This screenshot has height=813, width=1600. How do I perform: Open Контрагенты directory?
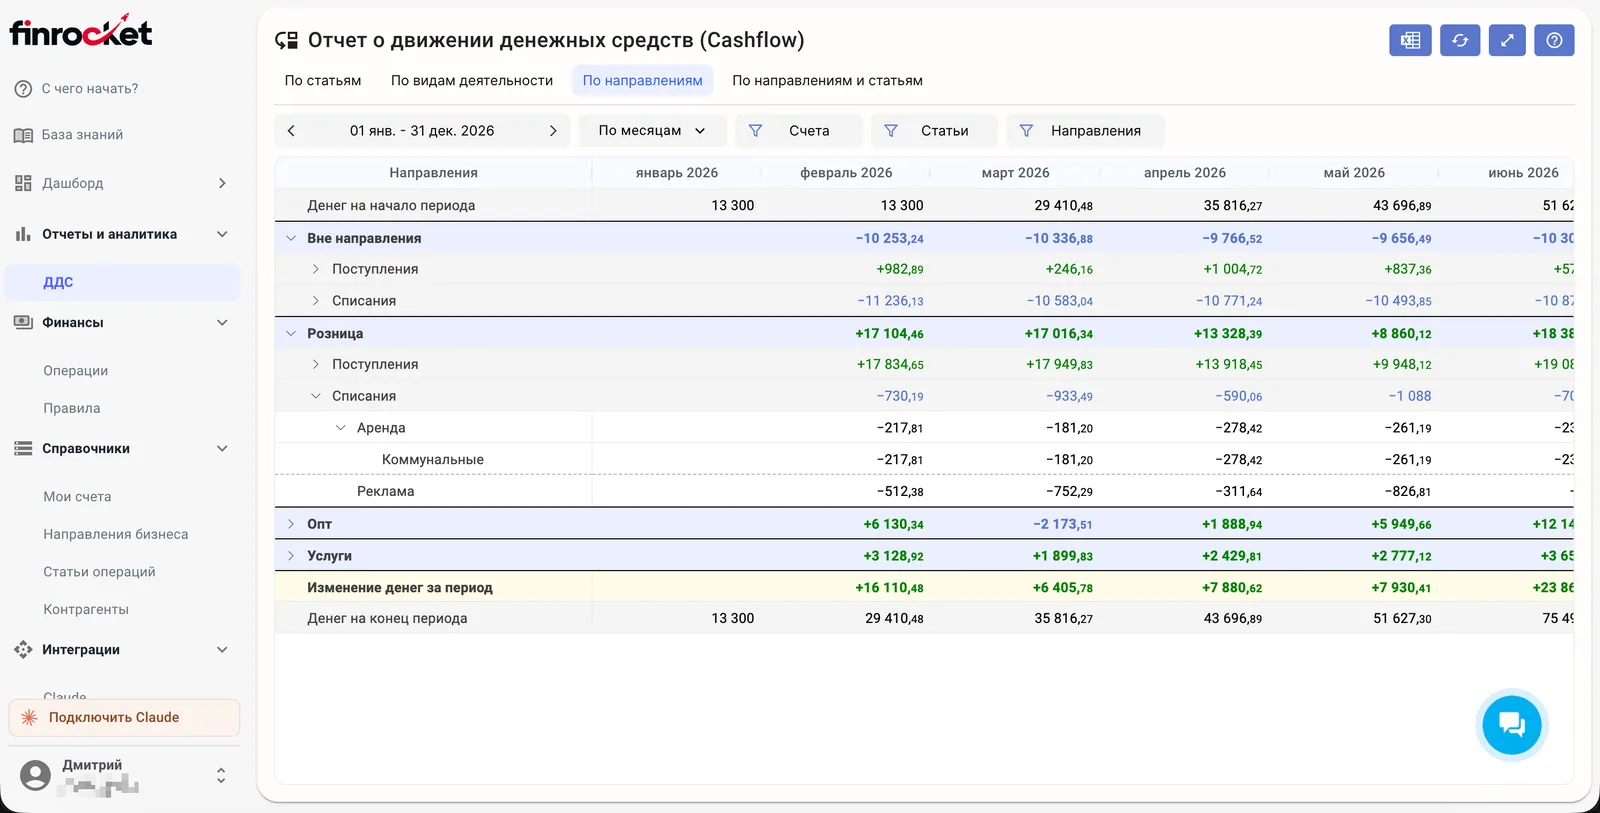coord(122,610)
